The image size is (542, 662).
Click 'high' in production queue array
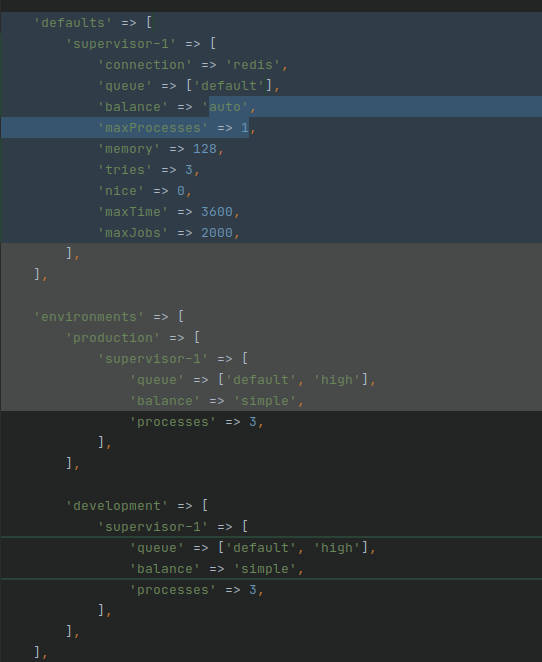(337, 380)
